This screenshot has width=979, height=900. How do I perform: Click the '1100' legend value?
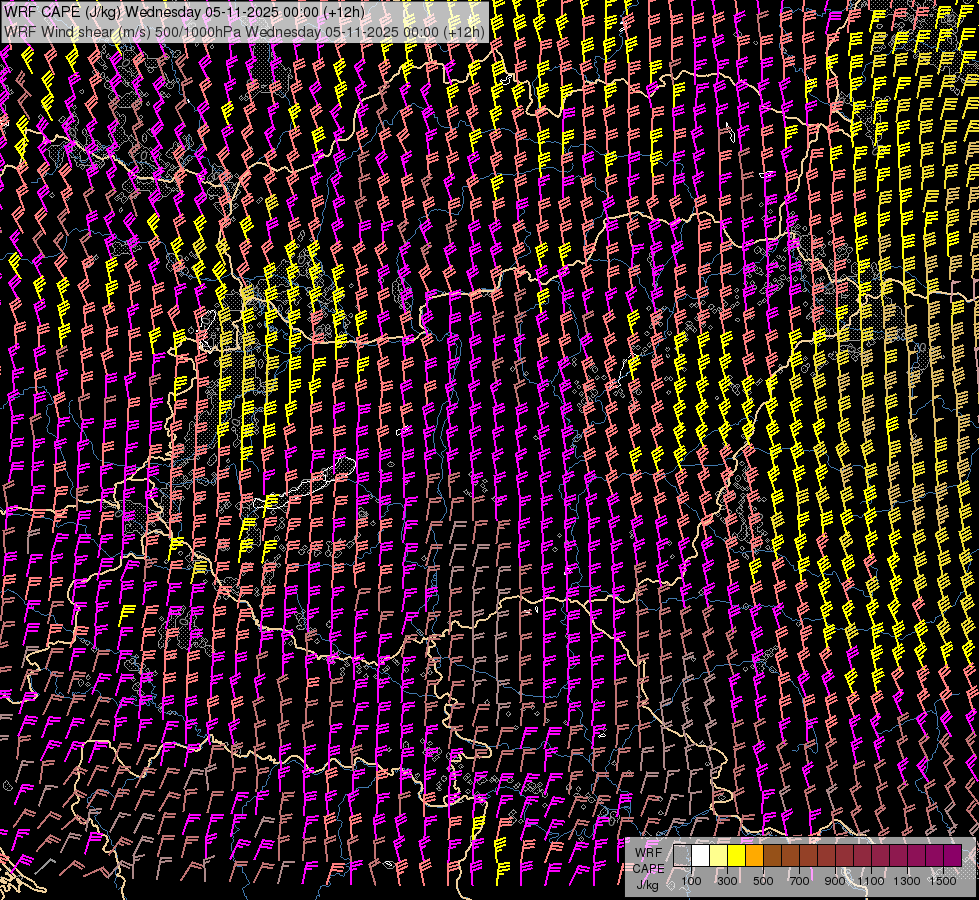[x=871, y=881]
